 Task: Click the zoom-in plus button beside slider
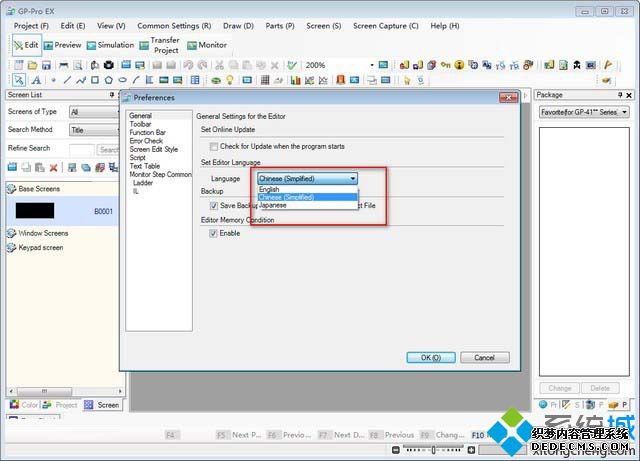tap(471, 450)
